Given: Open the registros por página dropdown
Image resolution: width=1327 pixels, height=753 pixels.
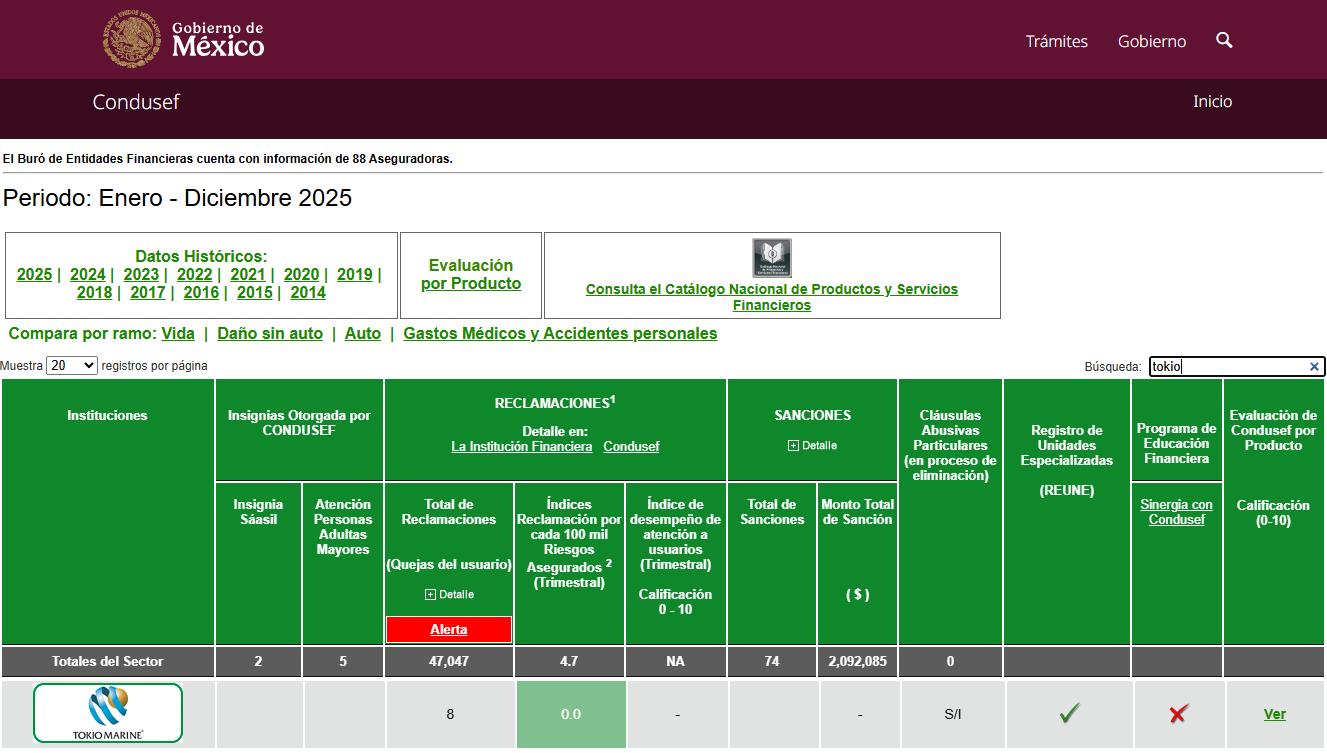Looking at the screenshot, I should 72,366.
